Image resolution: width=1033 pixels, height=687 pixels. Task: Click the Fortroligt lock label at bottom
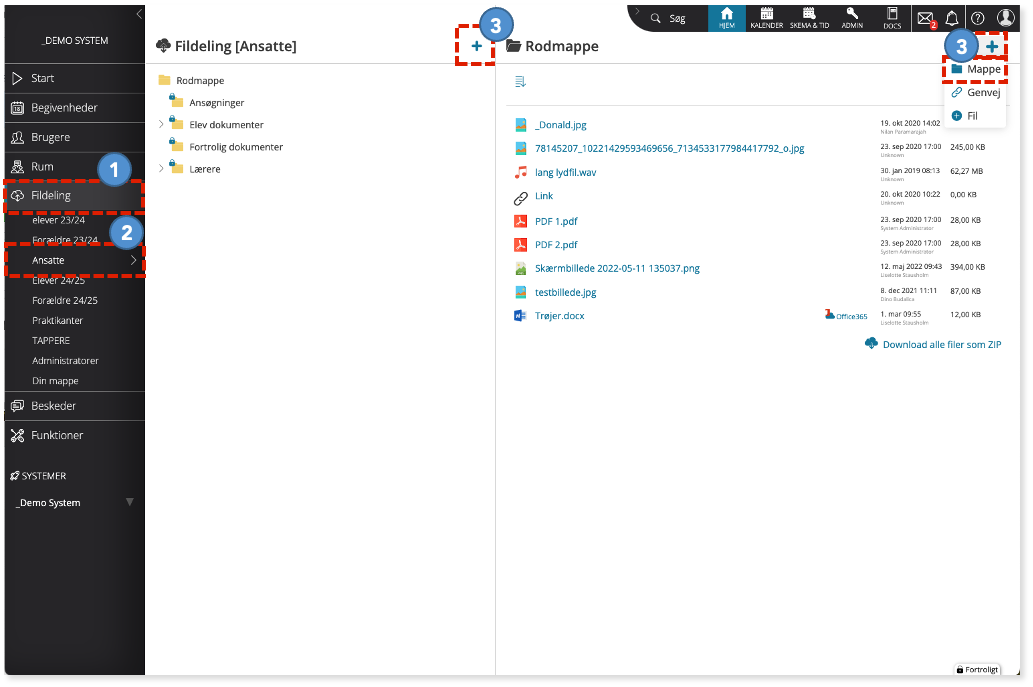977,669
